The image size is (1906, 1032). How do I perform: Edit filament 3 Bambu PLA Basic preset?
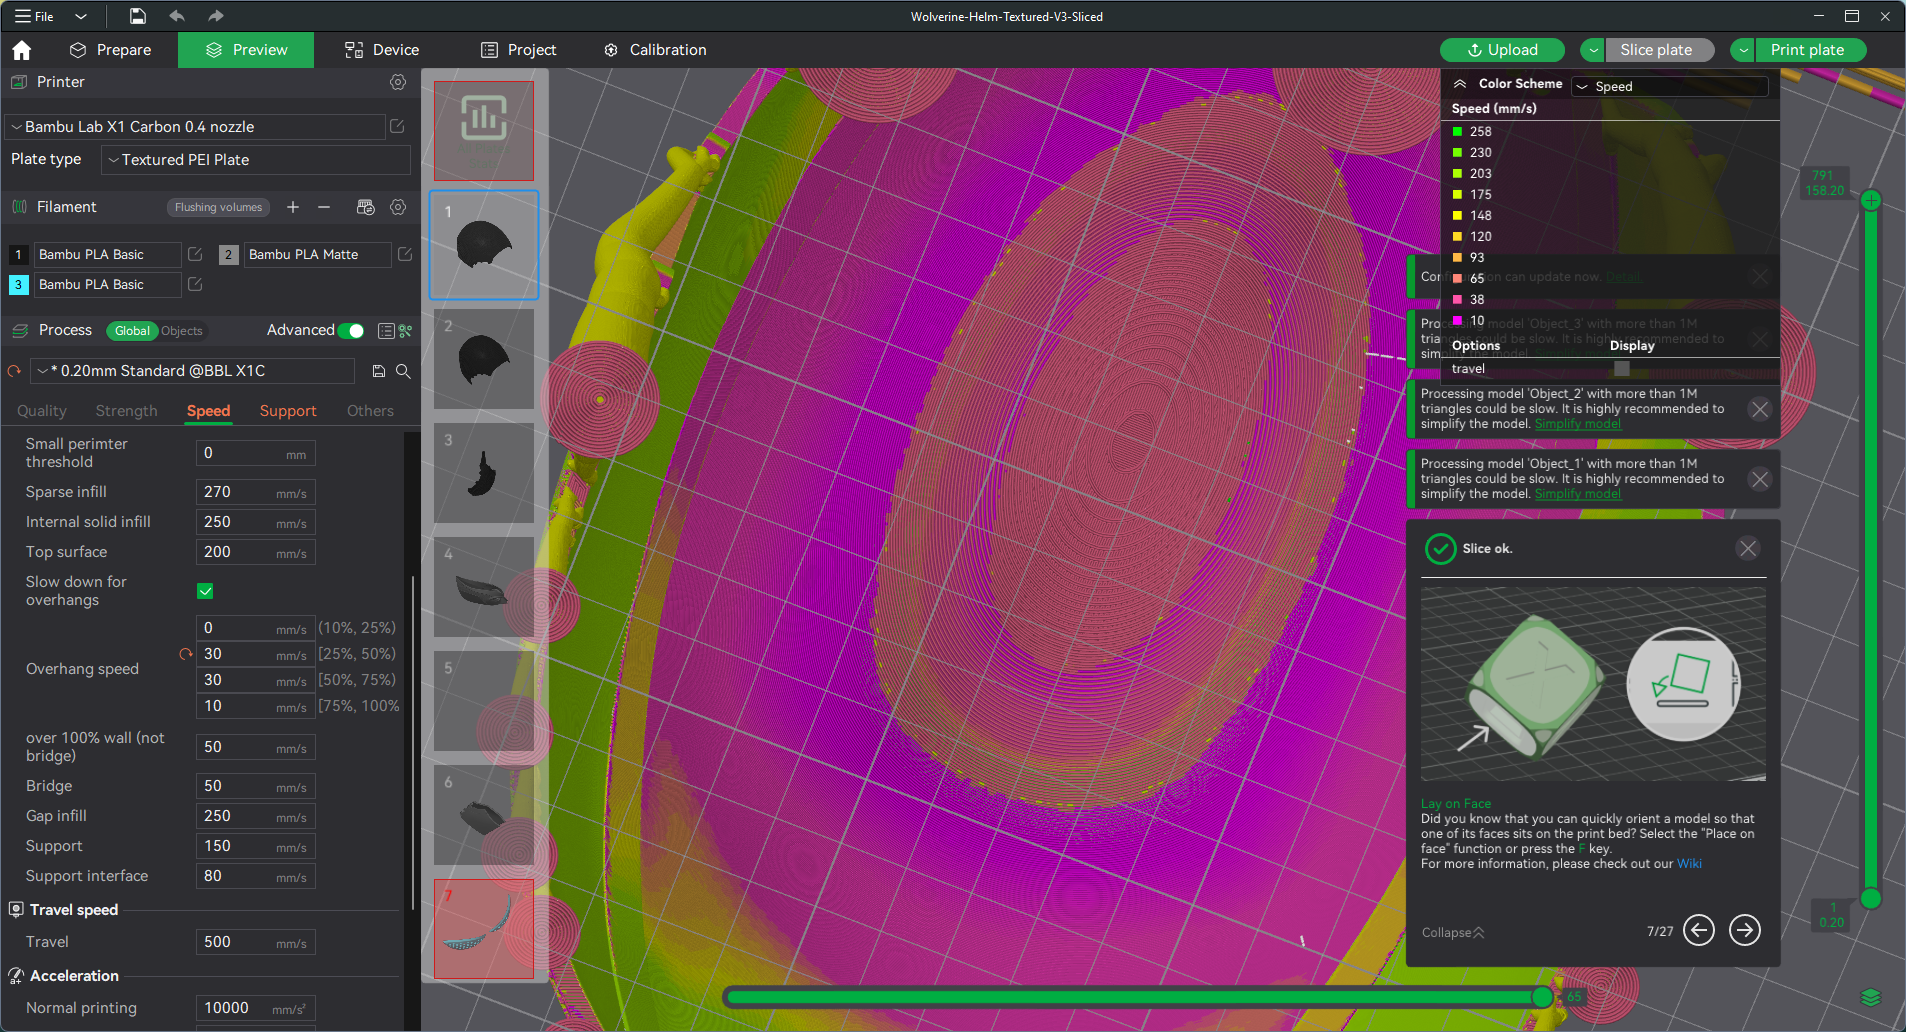[195, 284]
